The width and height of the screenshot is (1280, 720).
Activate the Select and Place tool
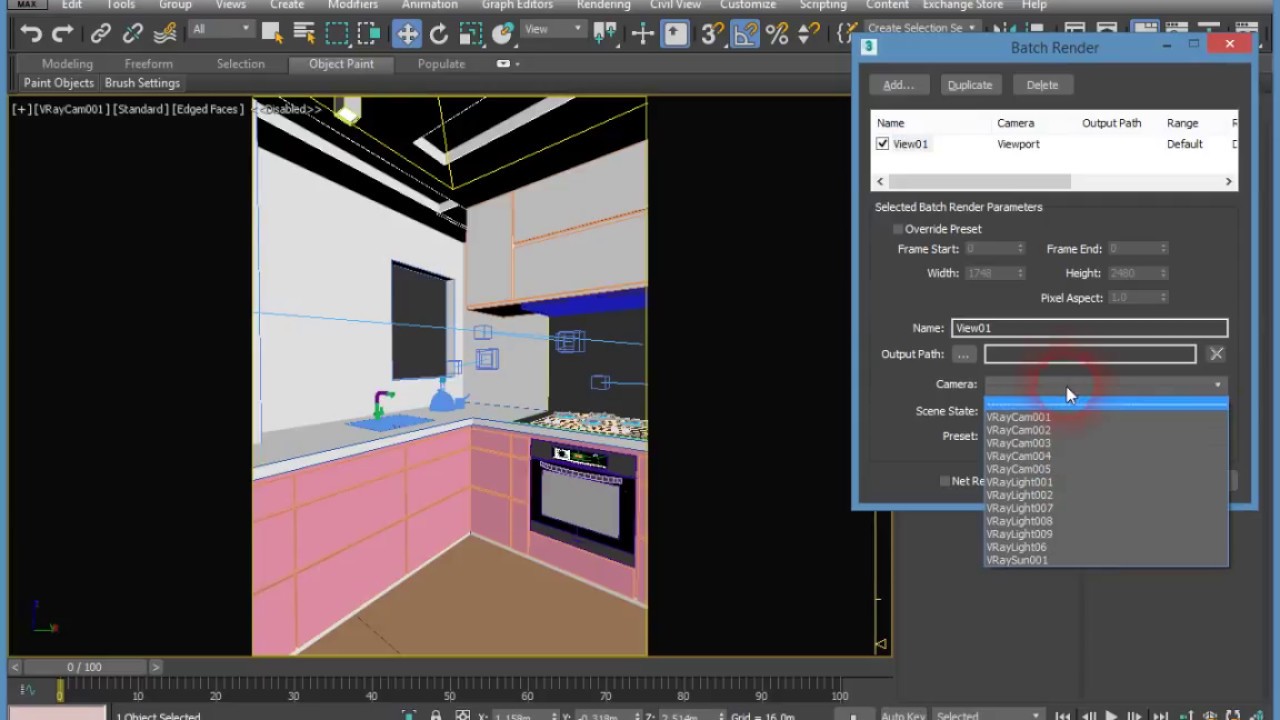click(x=503, y=34)
